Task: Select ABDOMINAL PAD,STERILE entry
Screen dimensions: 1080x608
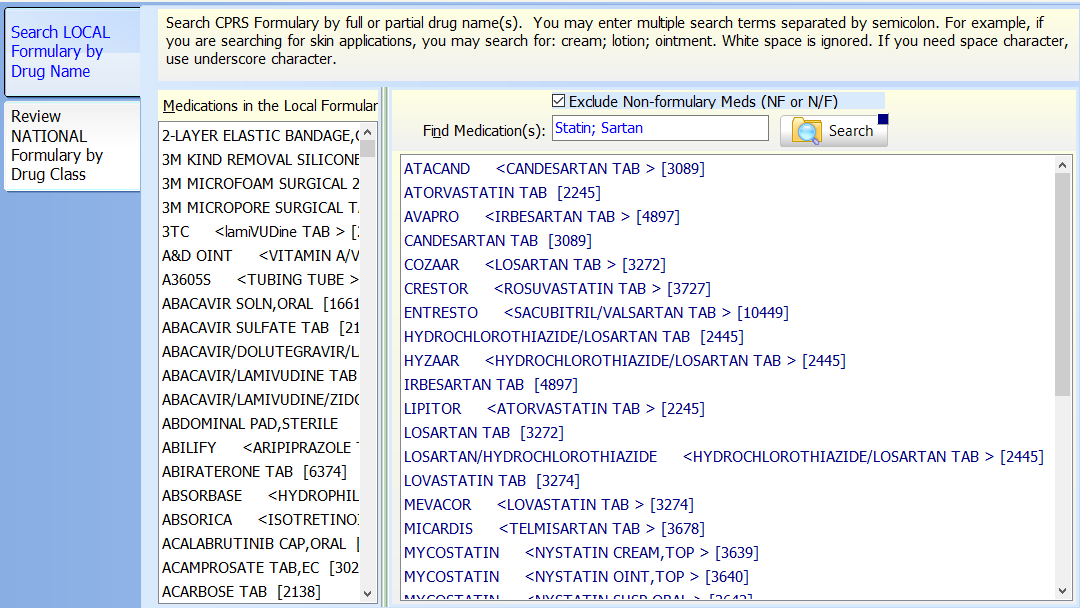Action: tap(260, 424)
